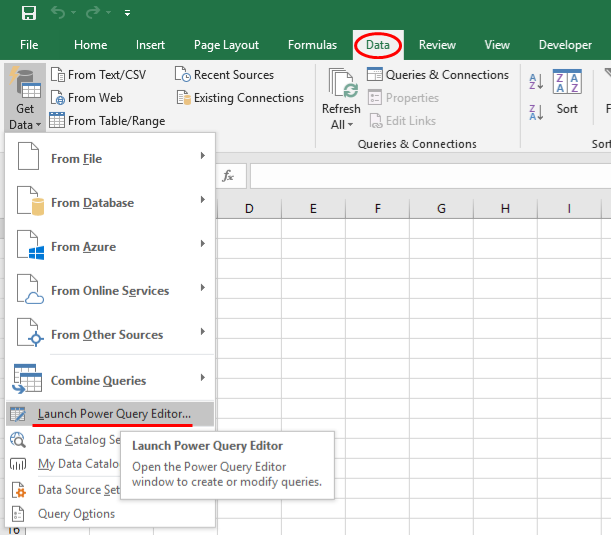Switch to the Home tab
The height and width of the screenshot is (535, 611).
tap(90, 45)
